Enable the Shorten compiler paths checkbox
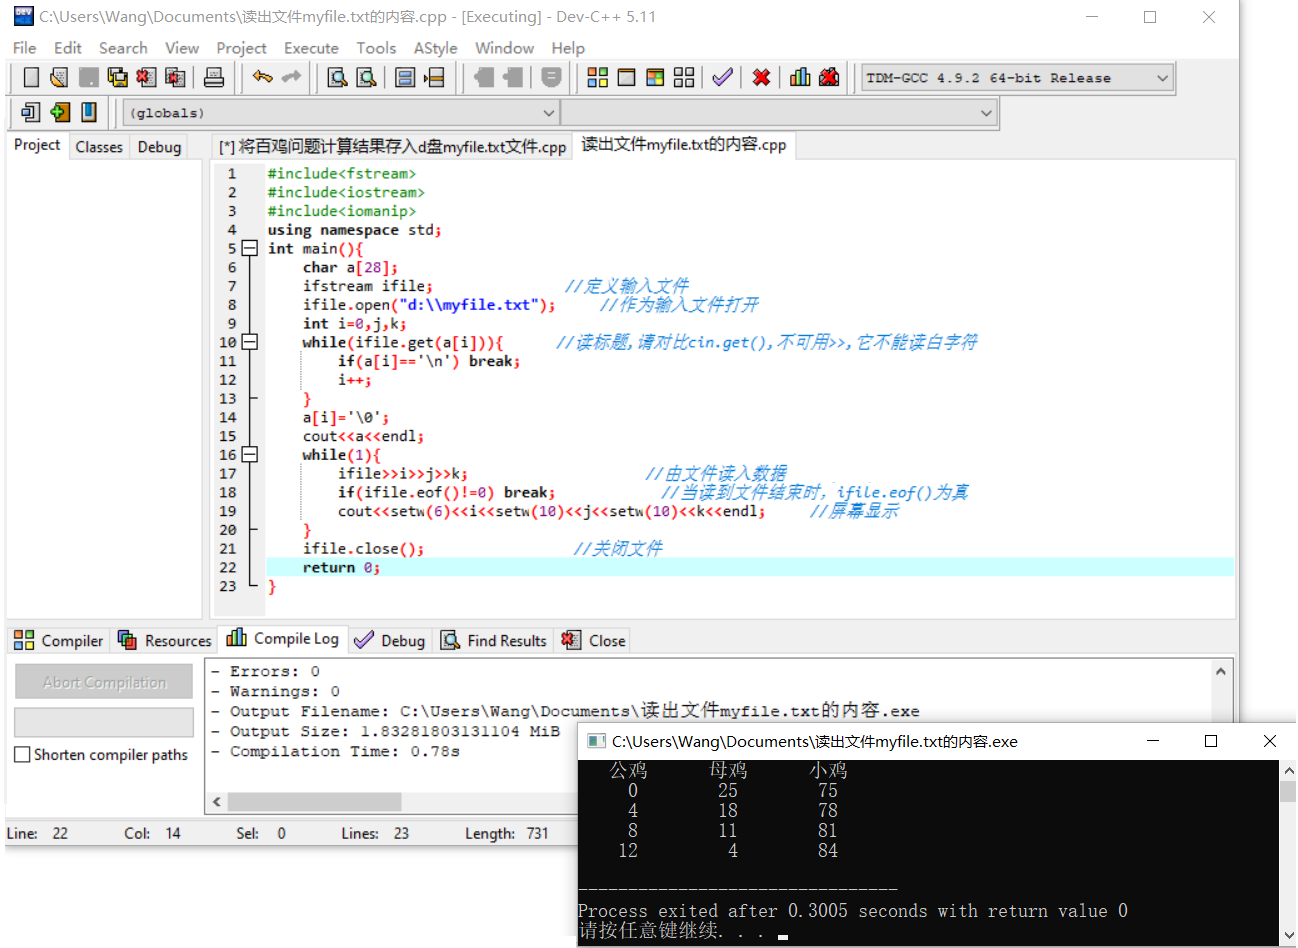The height and width of the screenshot is (948, 1298). click(23, 754)
